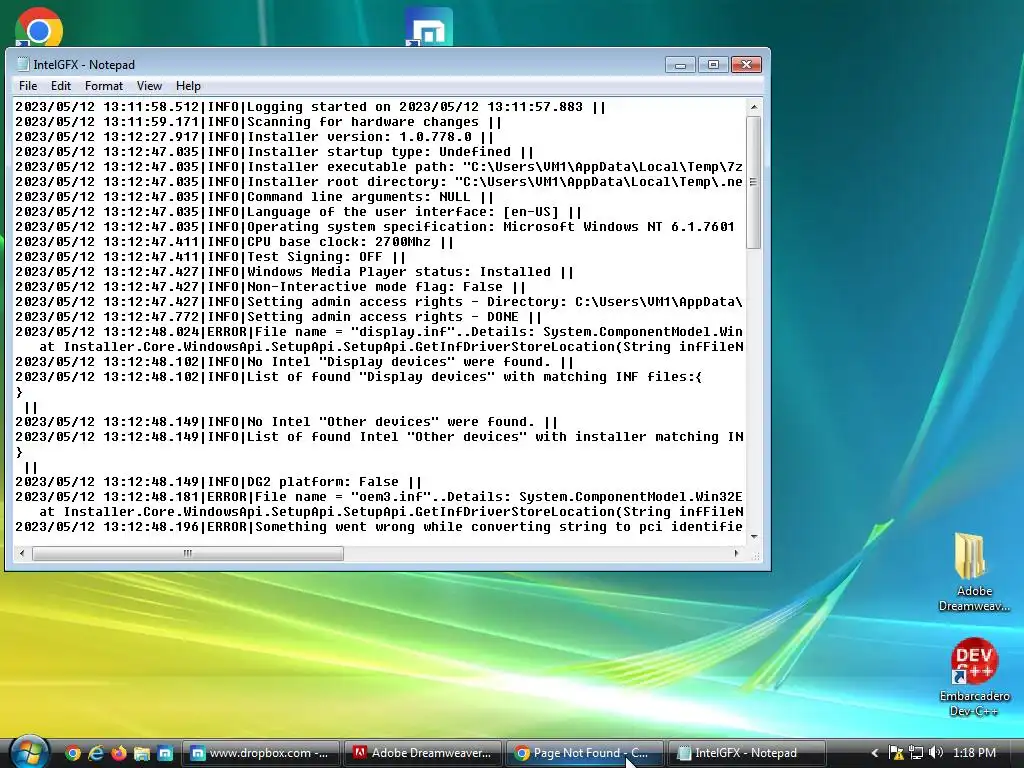Click the 'Command line arguments: NULL' line
Image resolution: width=1024 pixels, height=768 pixels.
pos(255,197)
